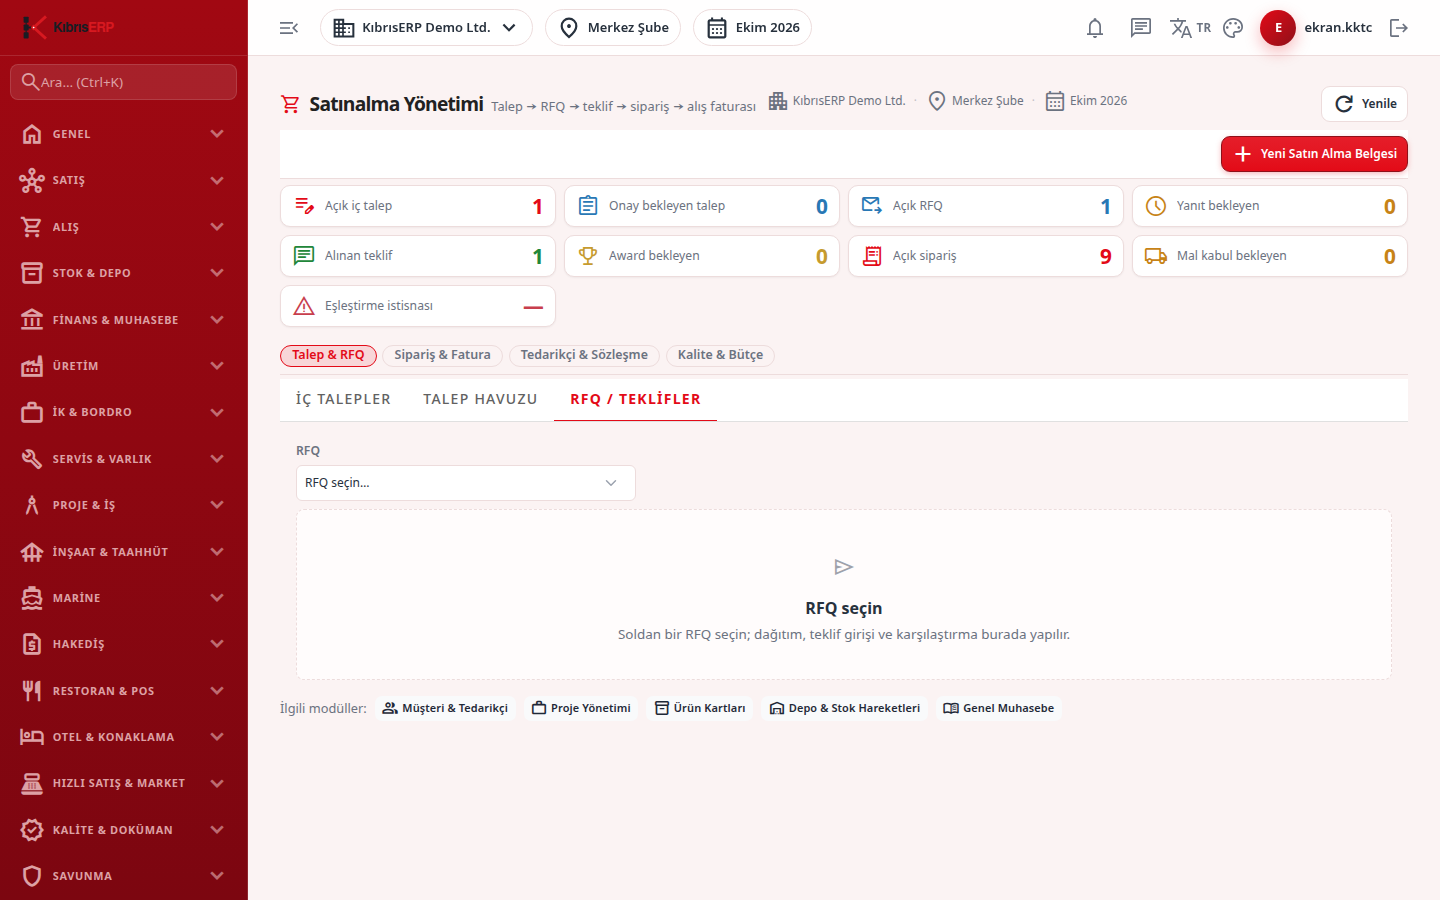
Task: Click the KıbrısERP logo
Action: 68,27
